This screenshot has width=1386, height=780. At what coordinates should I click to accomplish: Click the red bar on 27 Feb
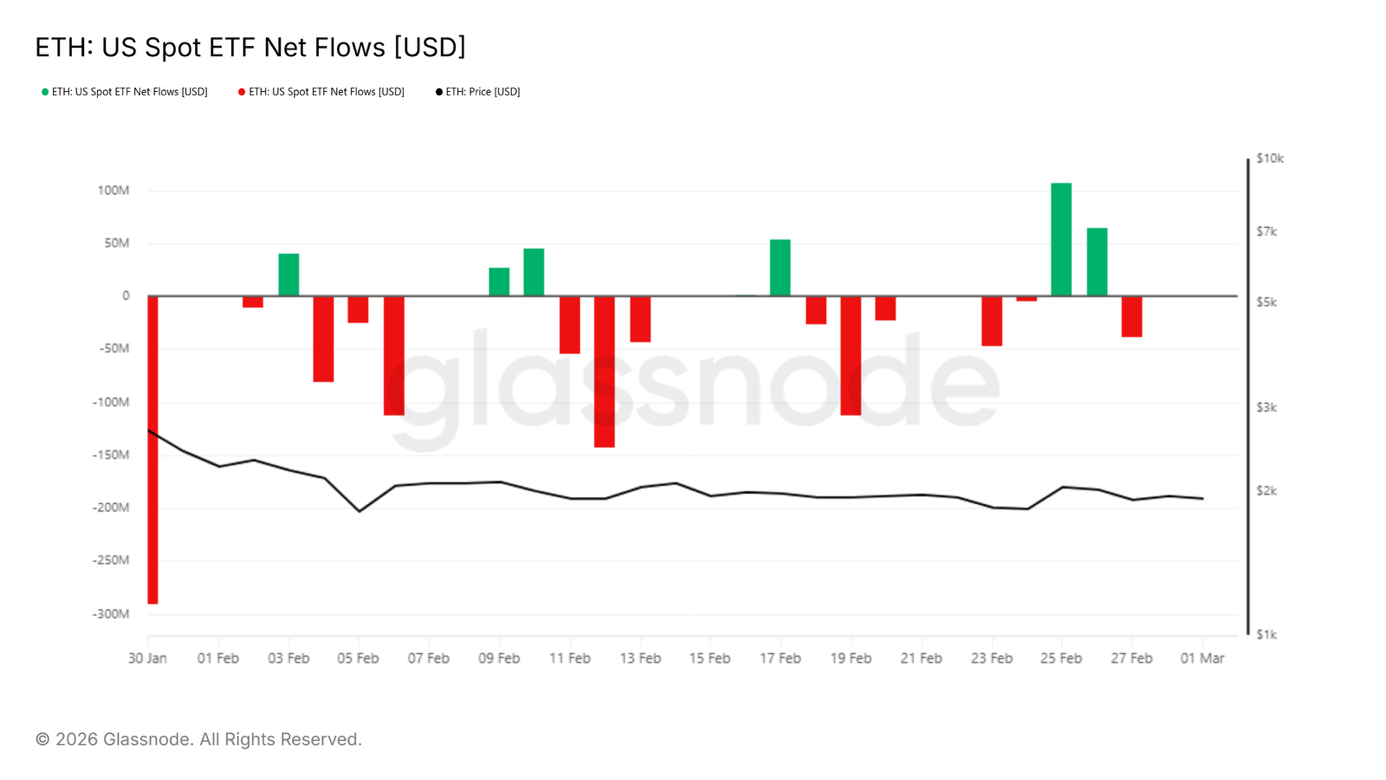tap(1131, 316)
